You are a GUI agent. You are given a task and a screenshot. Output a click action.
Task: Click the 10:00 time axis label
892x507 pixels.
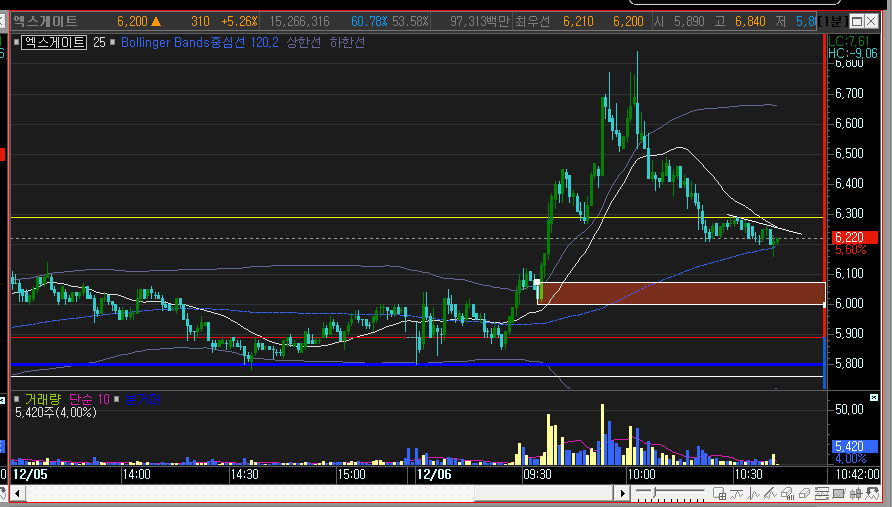[x=641, y=475]
